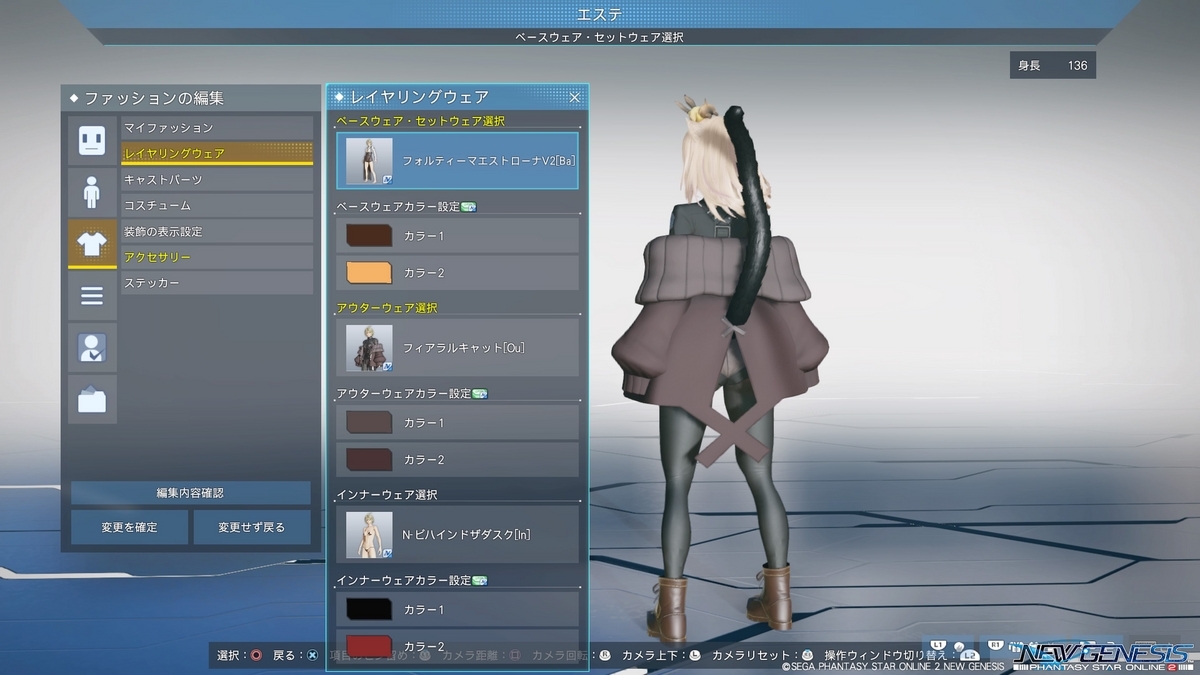Open the three-lines menu icon category
This screenshot has height=675, width=1200.
tap(92, 295)
